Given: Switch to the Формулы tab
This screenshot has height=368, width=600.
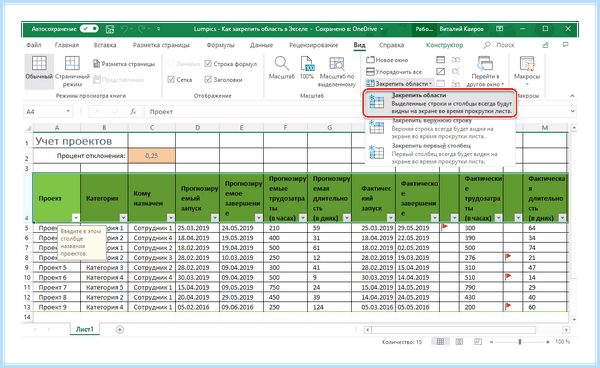Looking at the screenshot, I should 220,45.
